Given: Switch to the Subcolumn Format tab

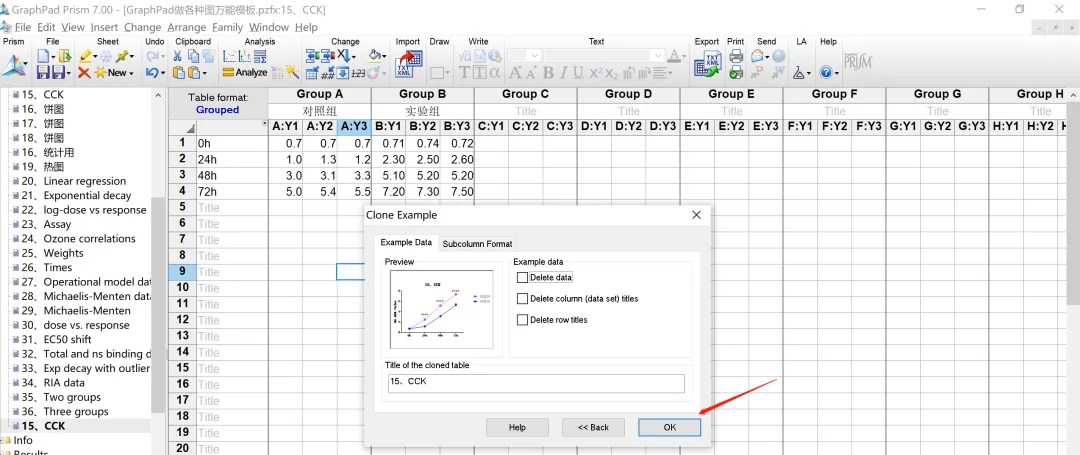Looking at the screenshot, I should [x=477, y=244].
